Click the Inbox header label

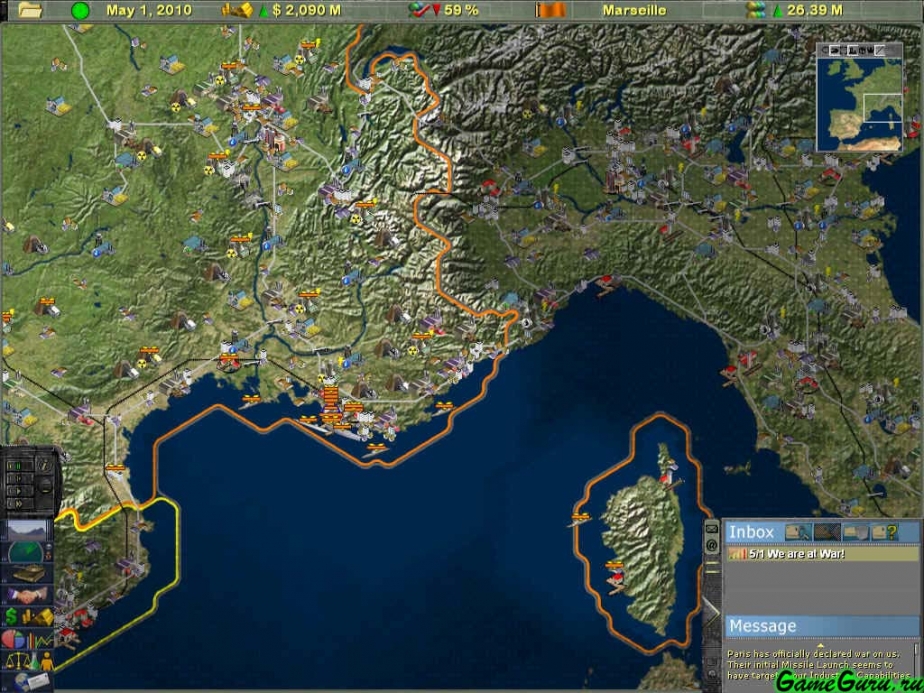pyautogui.click(x=752, y=532)
